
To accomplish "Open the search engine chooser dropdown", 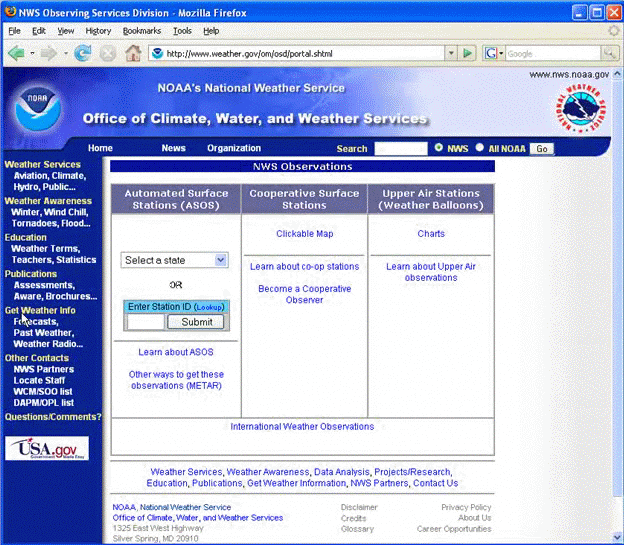I will (x=501, y=53).
